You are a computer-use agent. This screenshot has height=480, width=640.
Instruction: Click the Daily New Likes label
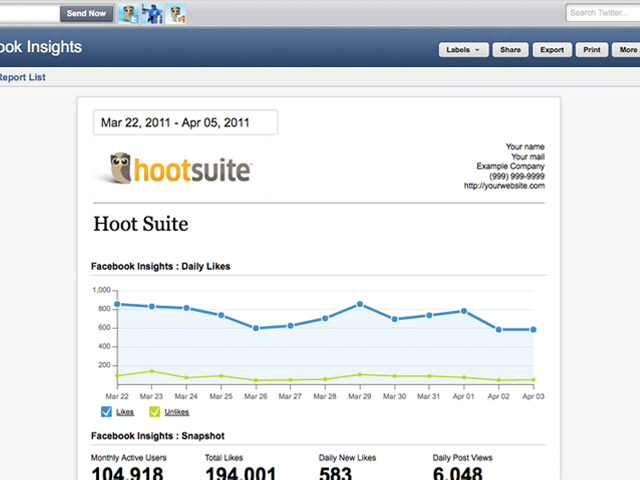347,458
